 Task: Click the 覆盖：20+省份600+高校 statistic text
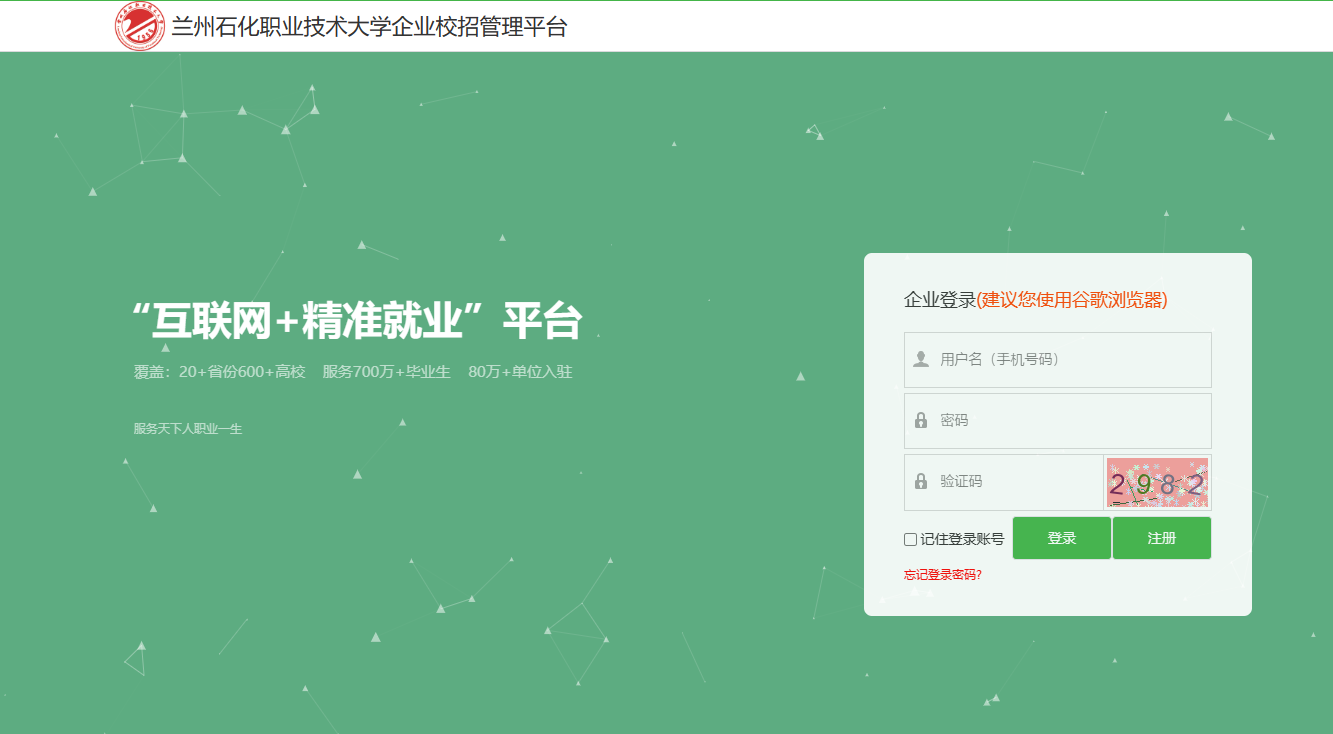click(219, 372)
